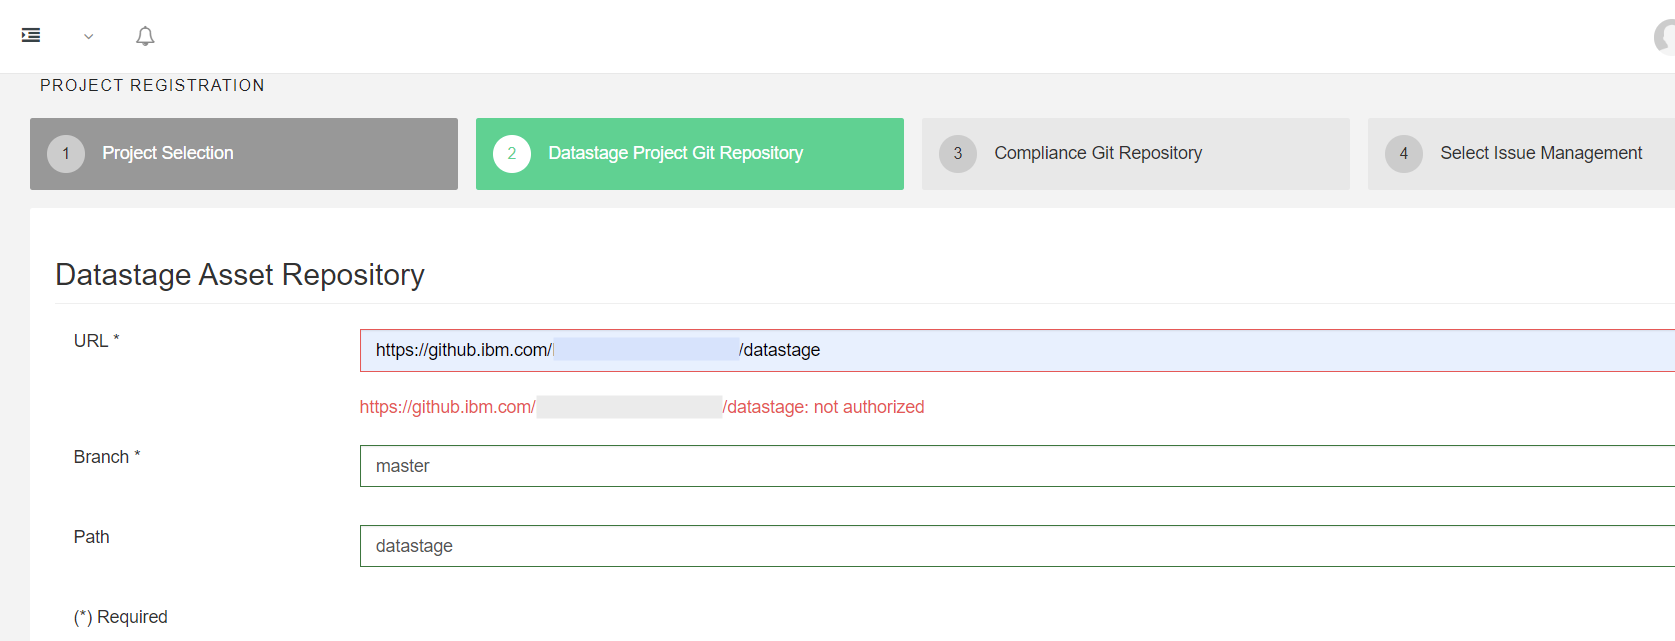The height and width of the screenshot is (641, 1675).
Task: Toggle the sidebar menu icon
Action: (31, 36)
